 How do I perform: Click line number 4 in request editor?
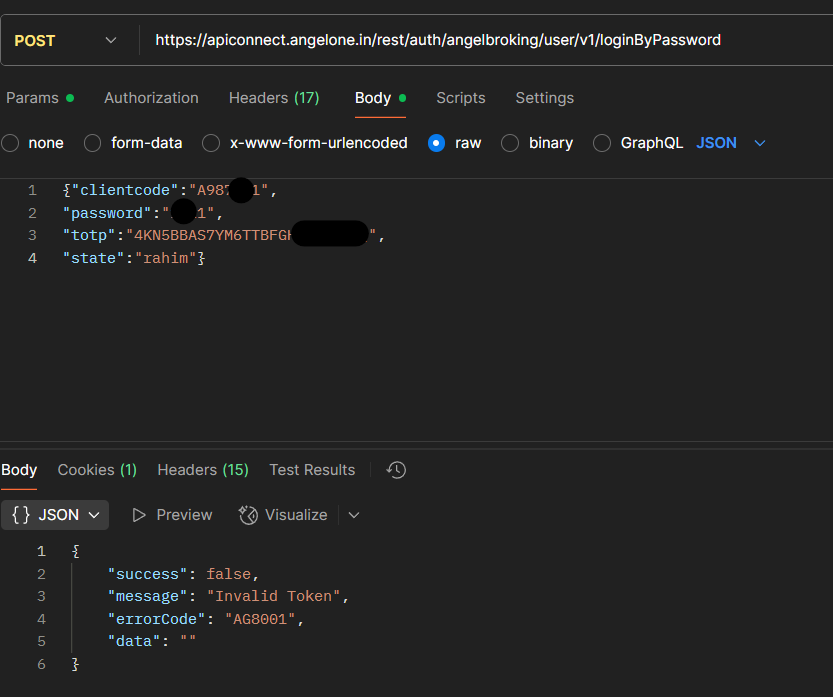click(x=32, y=258)
